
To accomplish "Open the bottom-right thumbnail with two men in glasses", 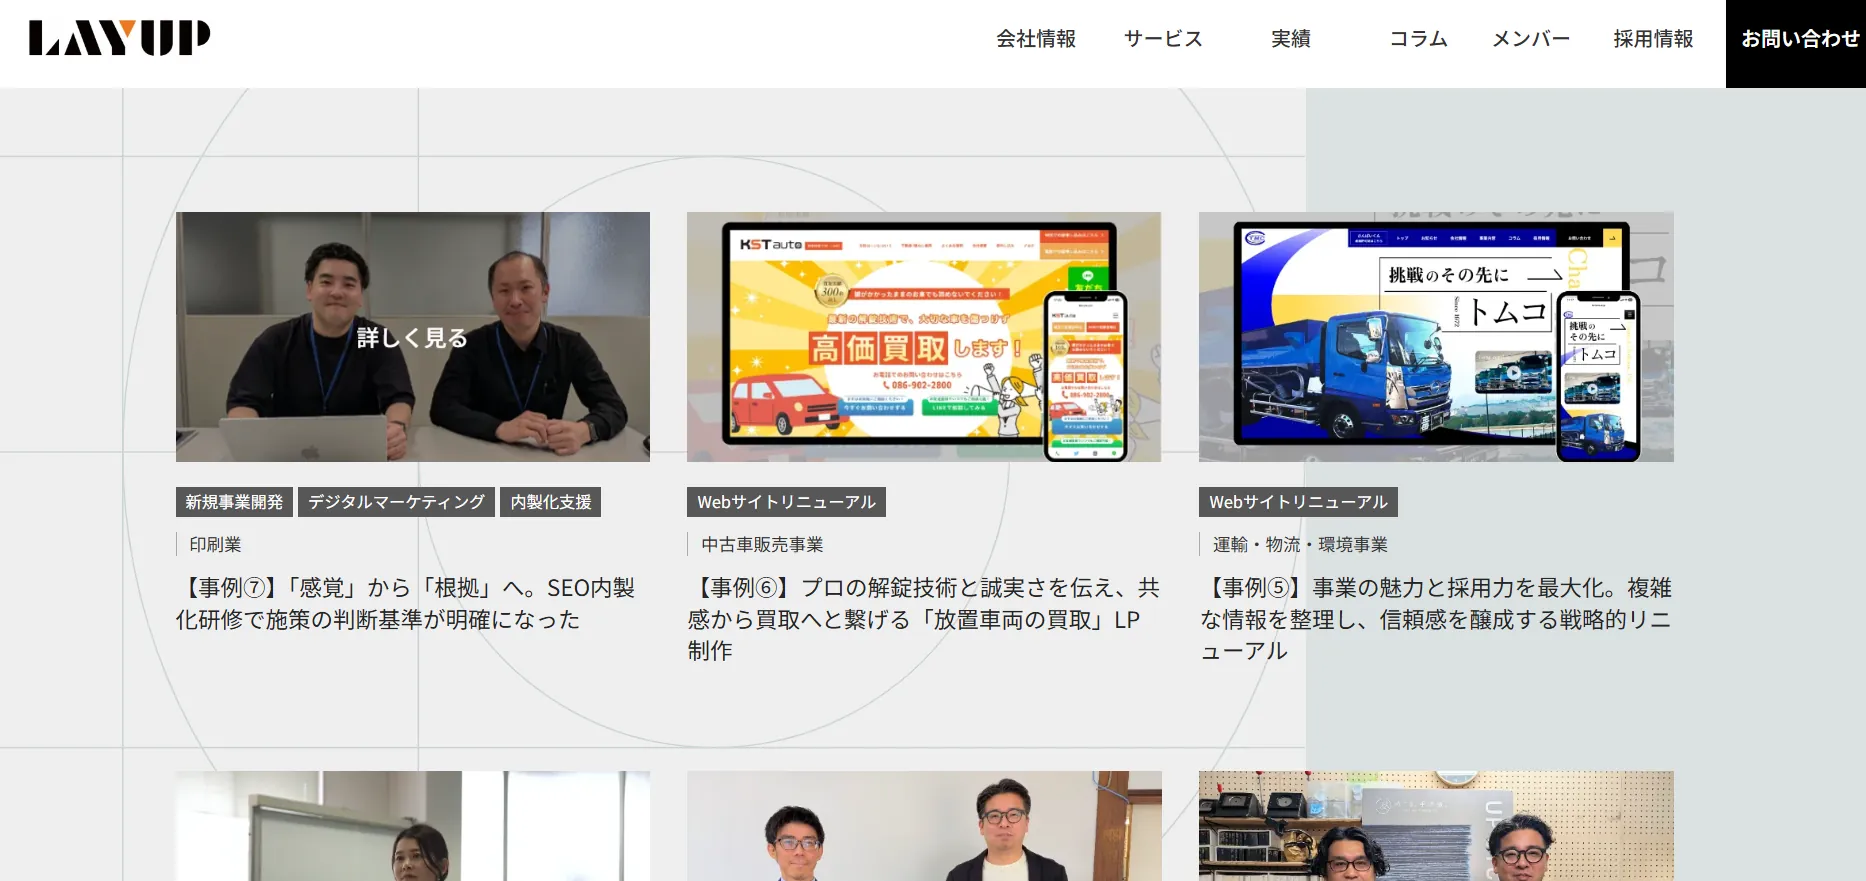I will pyautogui.click(x=1436, y=826).
